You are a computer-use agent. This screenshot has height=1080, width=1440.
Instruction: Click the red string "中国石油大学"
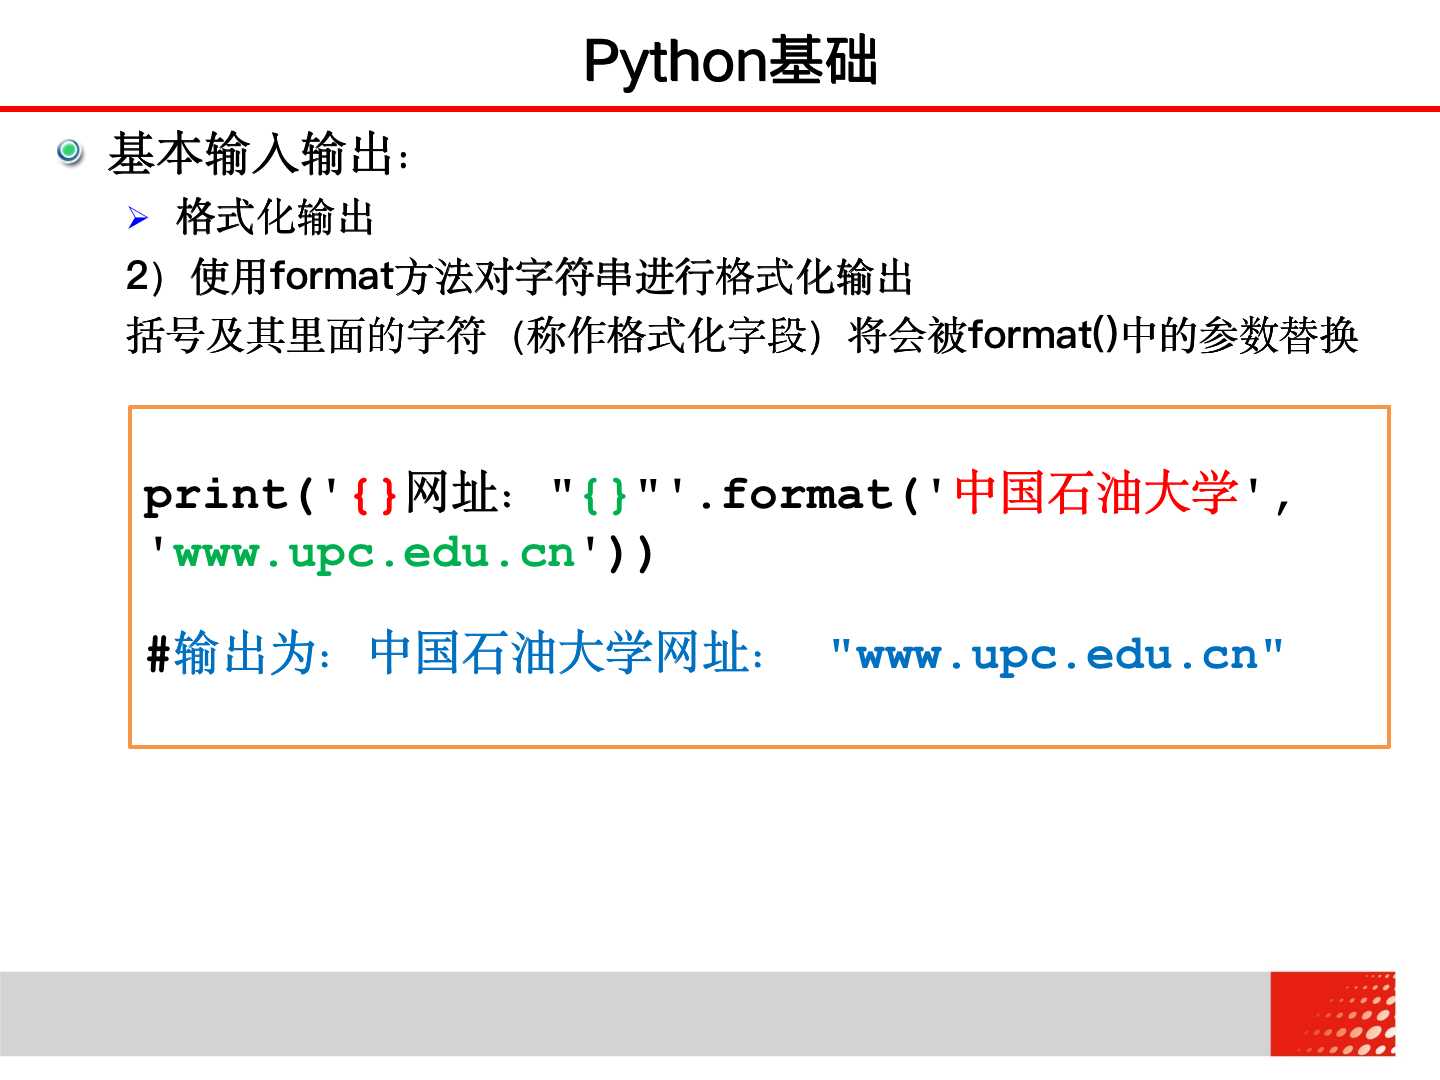(1097, 493)
